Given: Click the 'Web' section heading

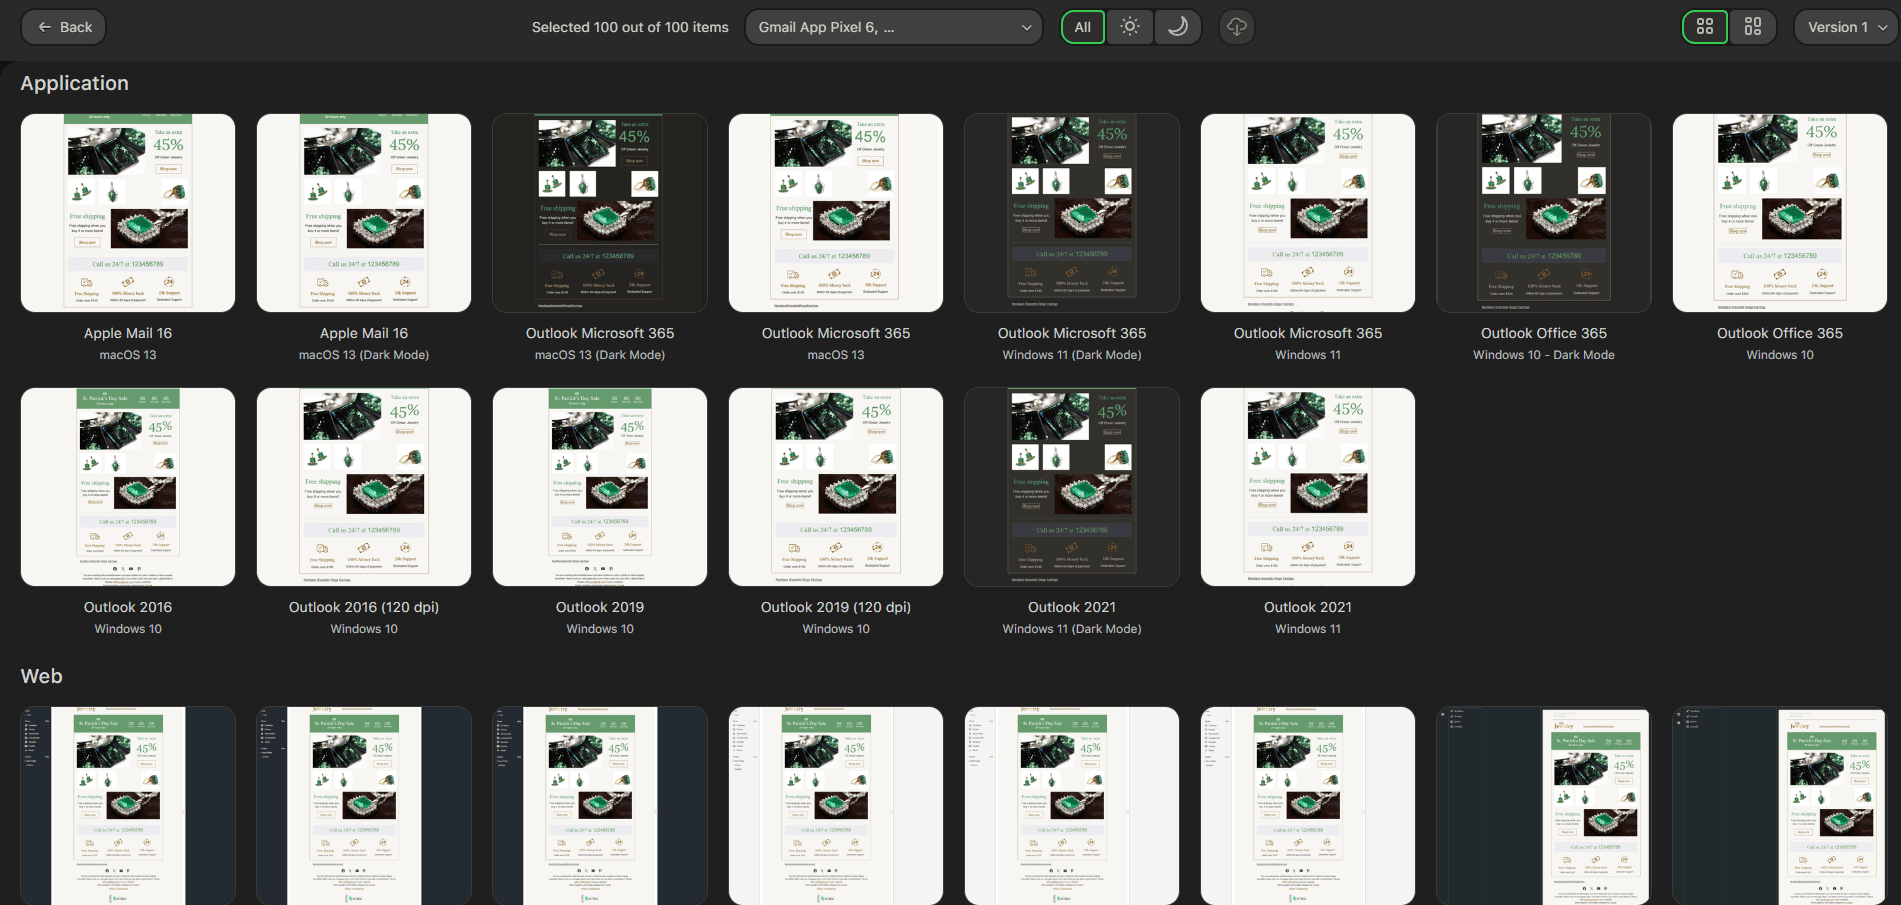Looking at the screenshot, I should click(42, 676).
